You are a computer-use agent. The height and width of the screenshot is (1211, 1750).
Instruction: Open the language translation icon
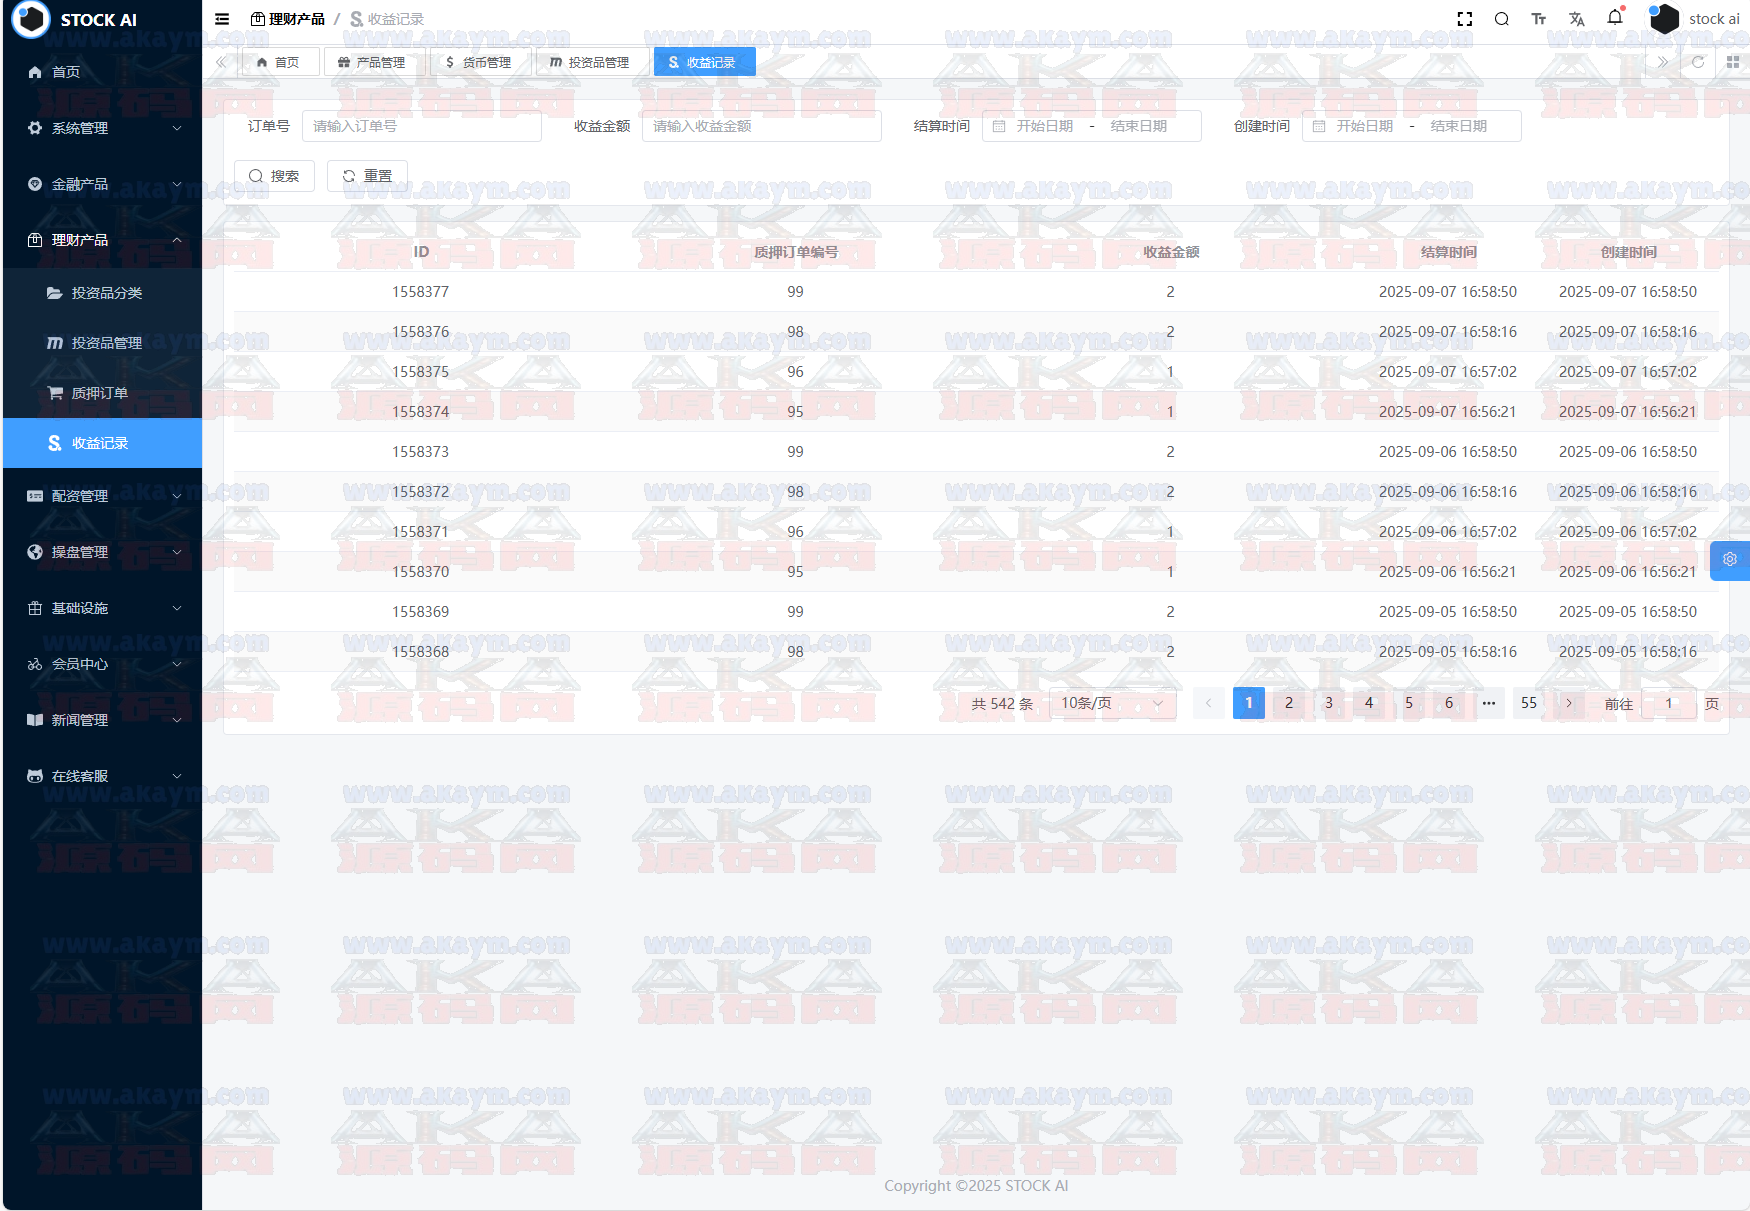pyautogui.click(x=1577, y=19)
